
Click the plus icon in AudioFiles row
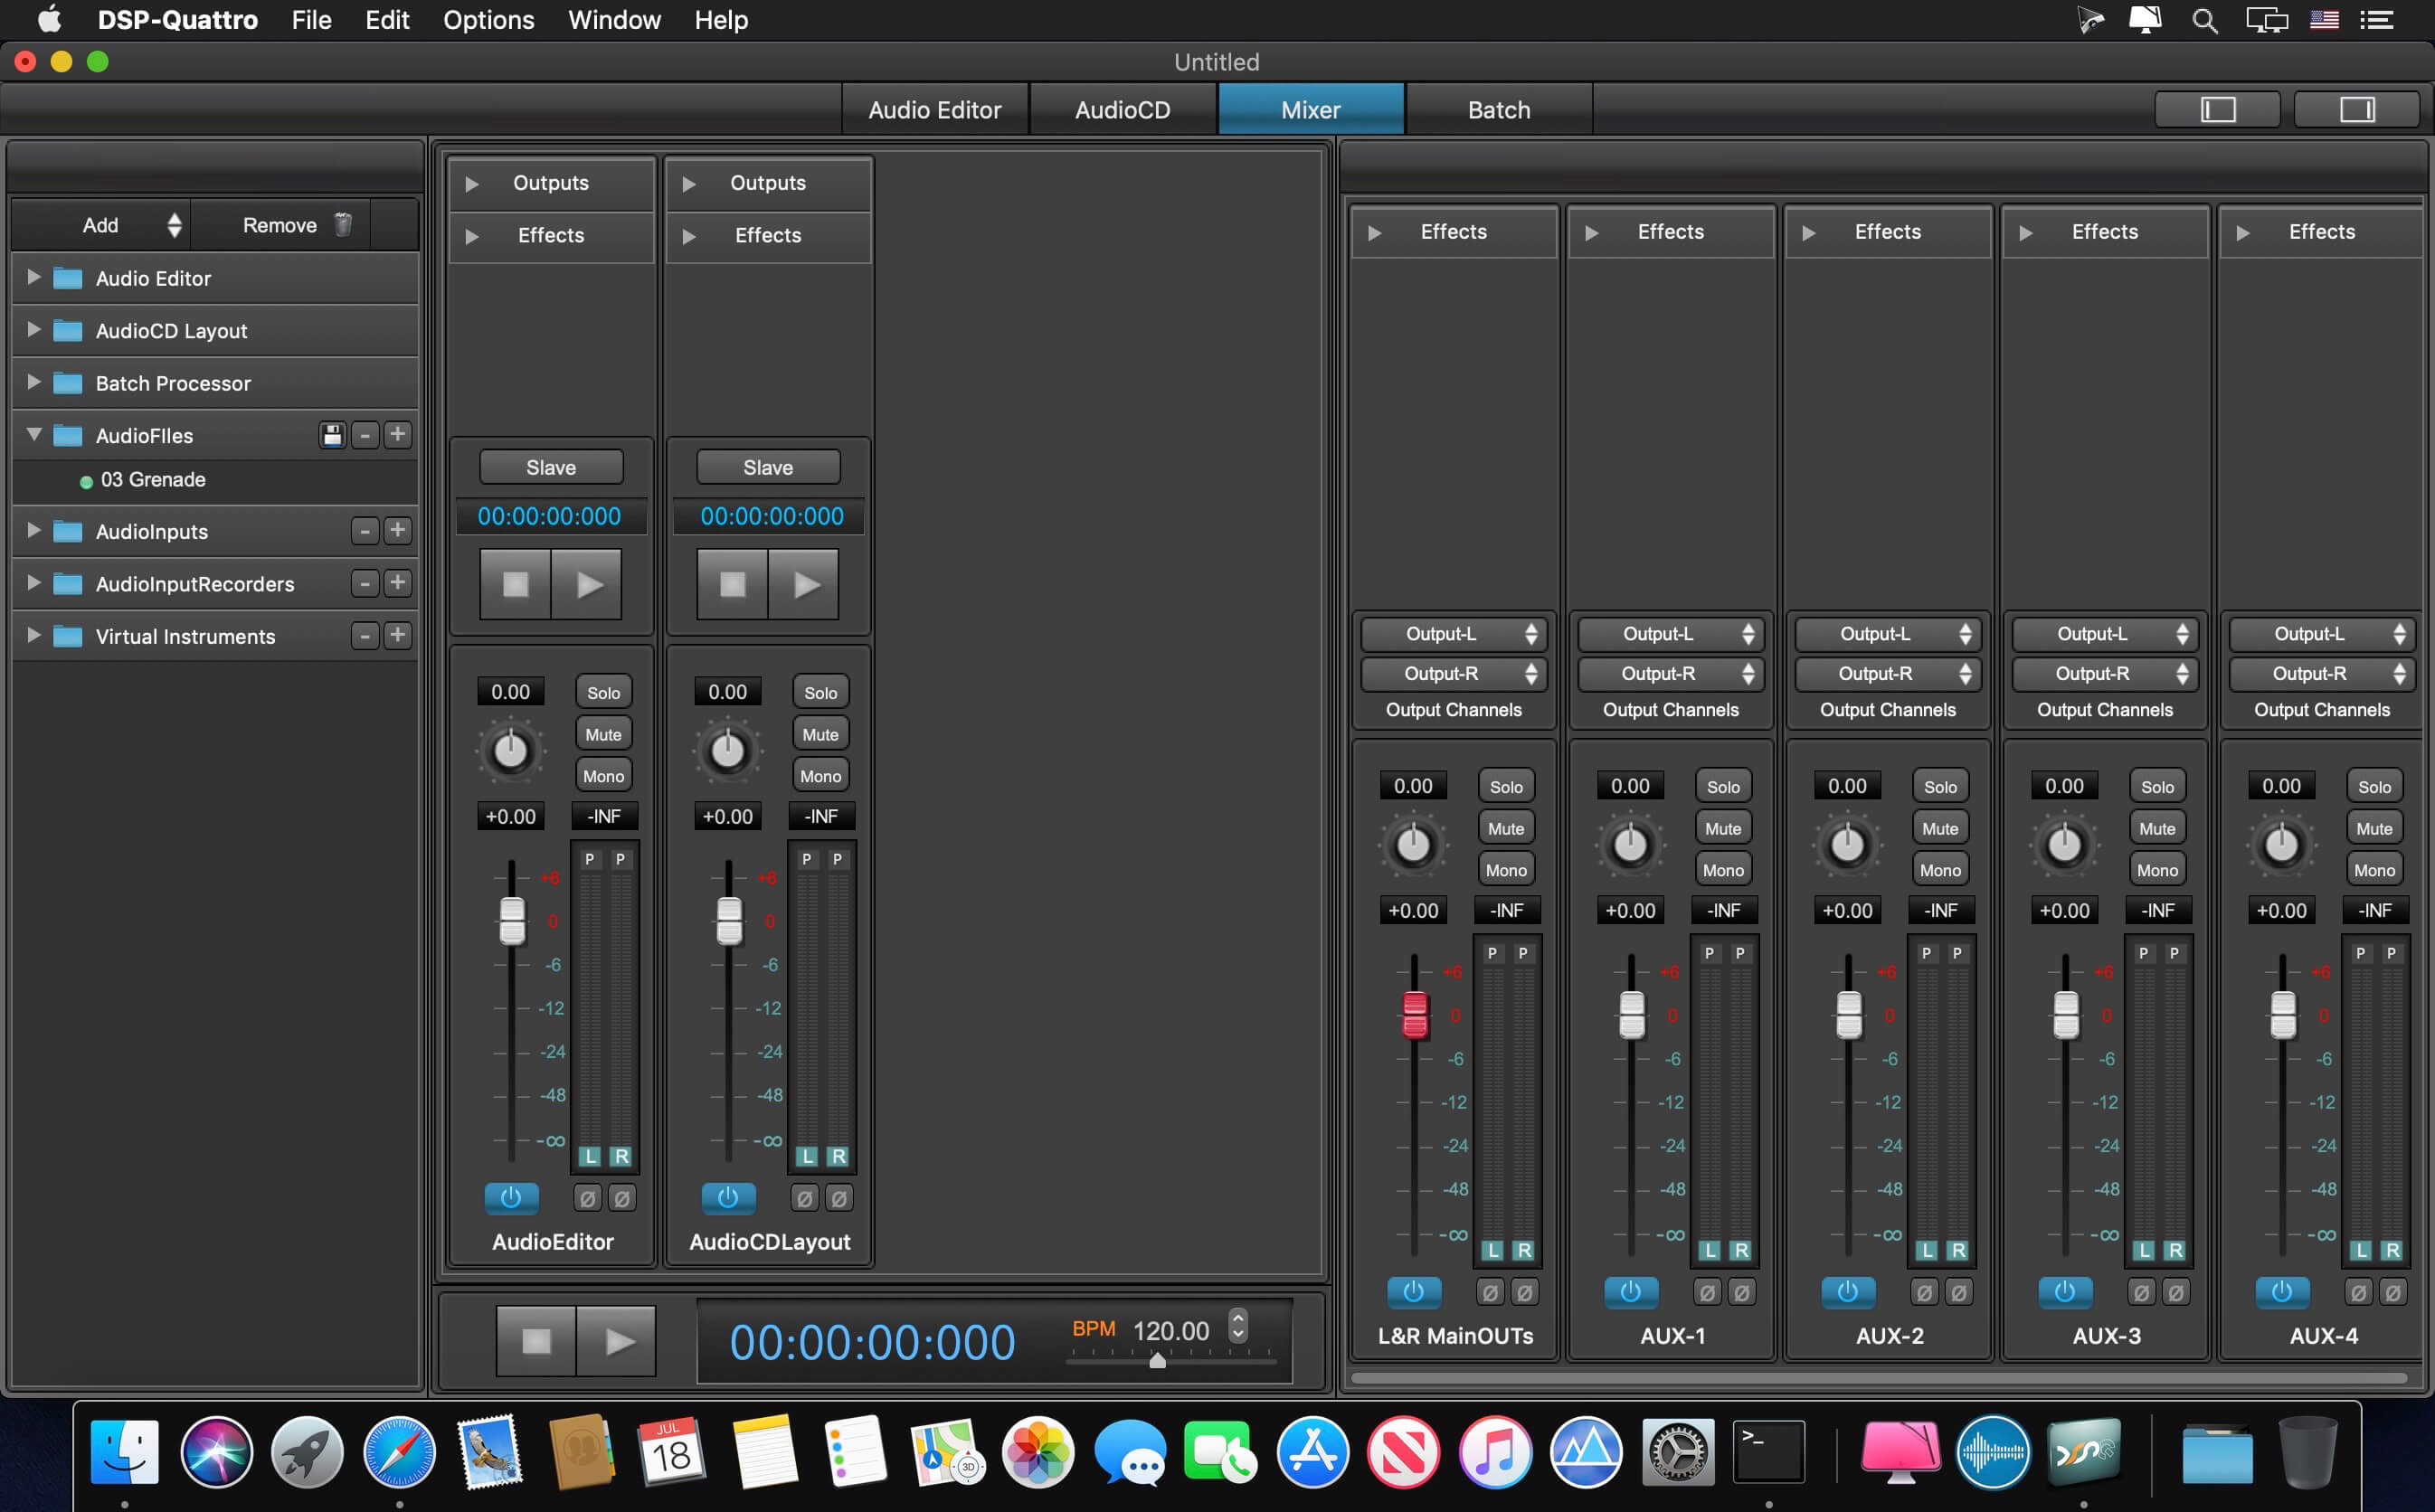[398, 435]
